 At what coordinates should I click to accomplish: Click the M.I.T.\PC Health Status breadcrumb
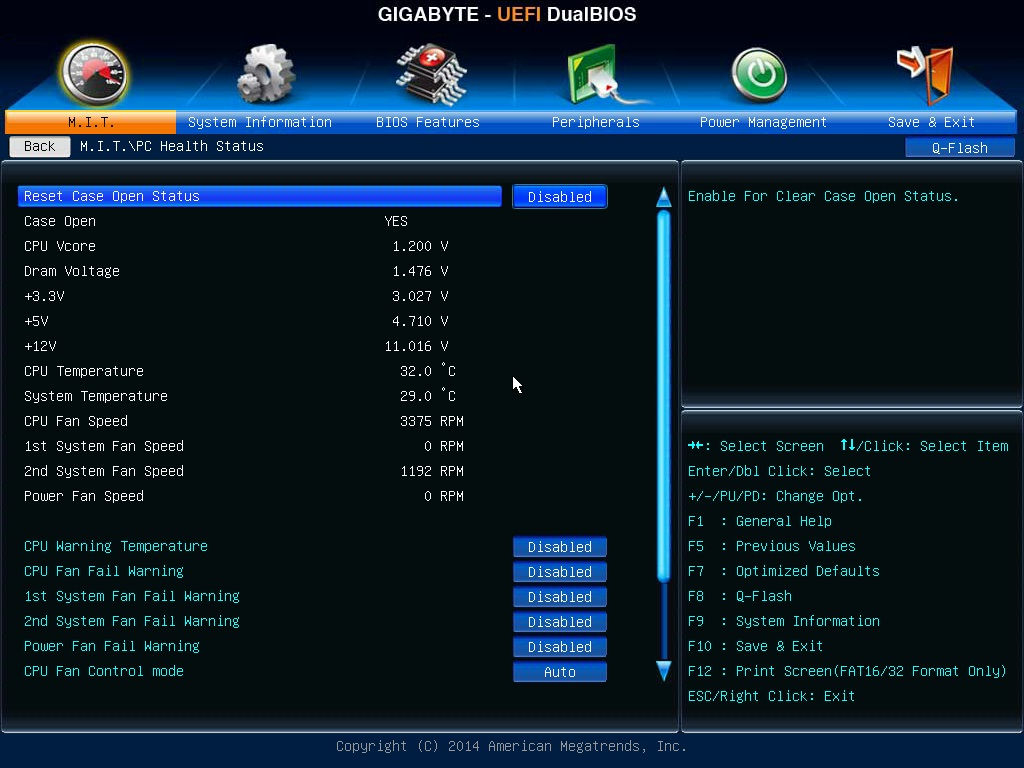pos(172,146)
